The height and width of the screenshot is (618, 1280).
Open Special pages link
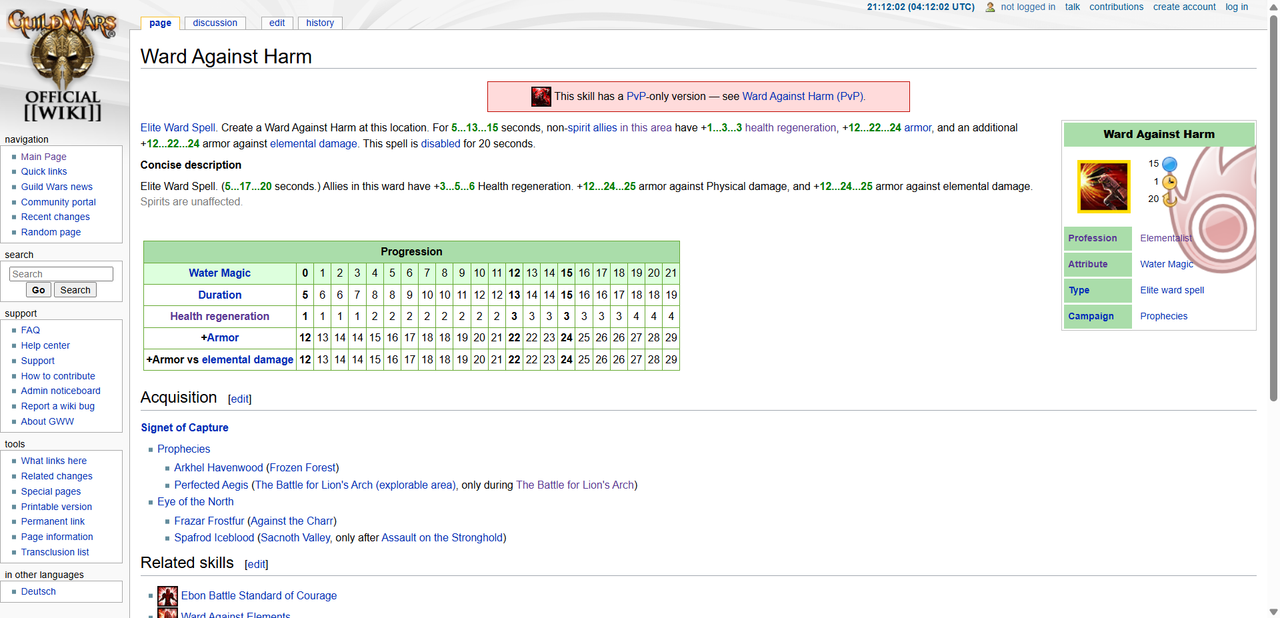tap(53, 491)
